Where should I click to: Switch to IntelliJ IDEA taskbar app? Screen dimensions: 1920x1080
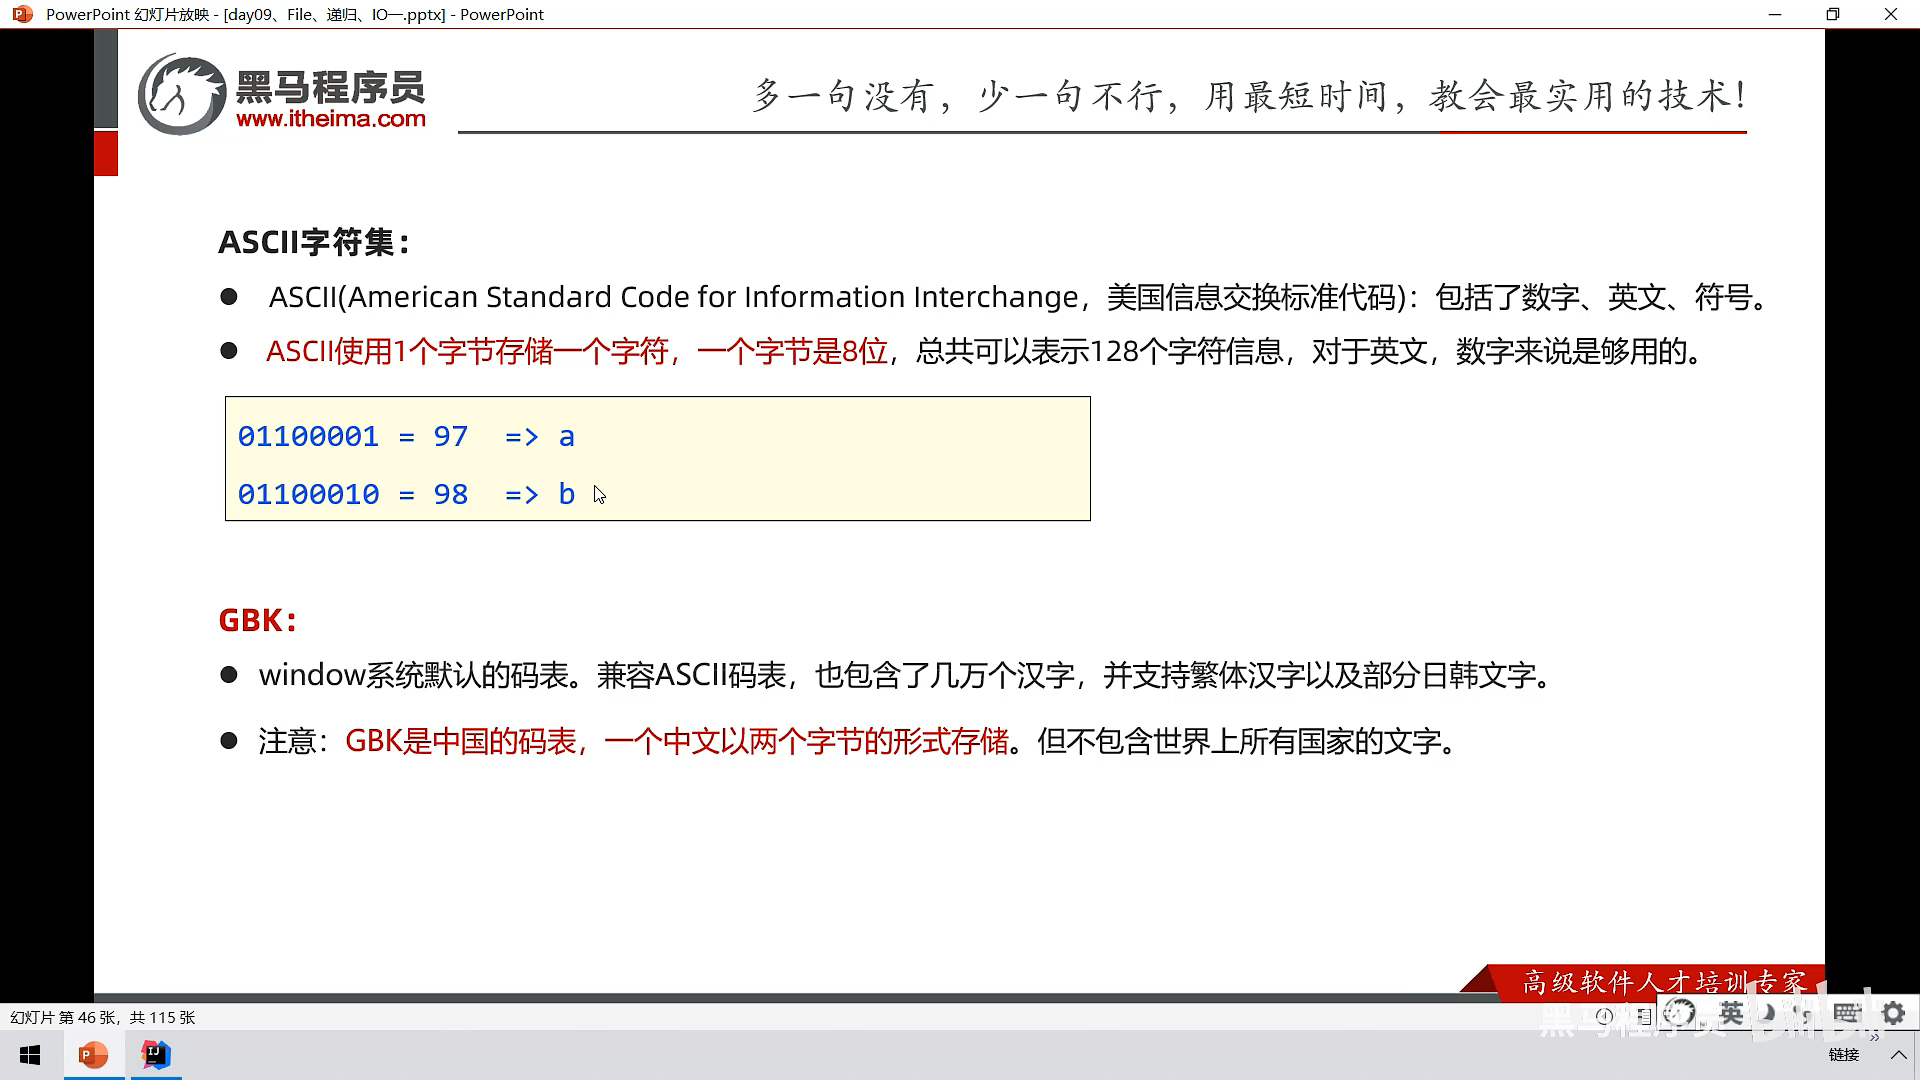tap(156, 1055)
